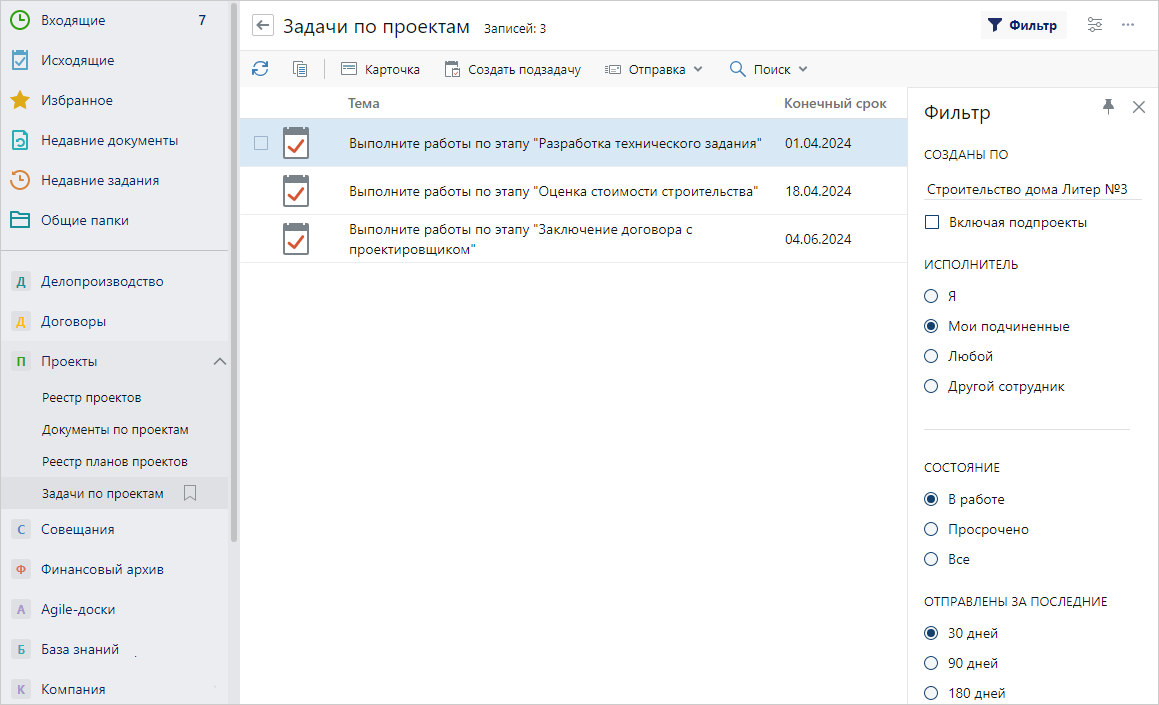Click the back arrow beside Задачи по проектам

click(263, 27)
